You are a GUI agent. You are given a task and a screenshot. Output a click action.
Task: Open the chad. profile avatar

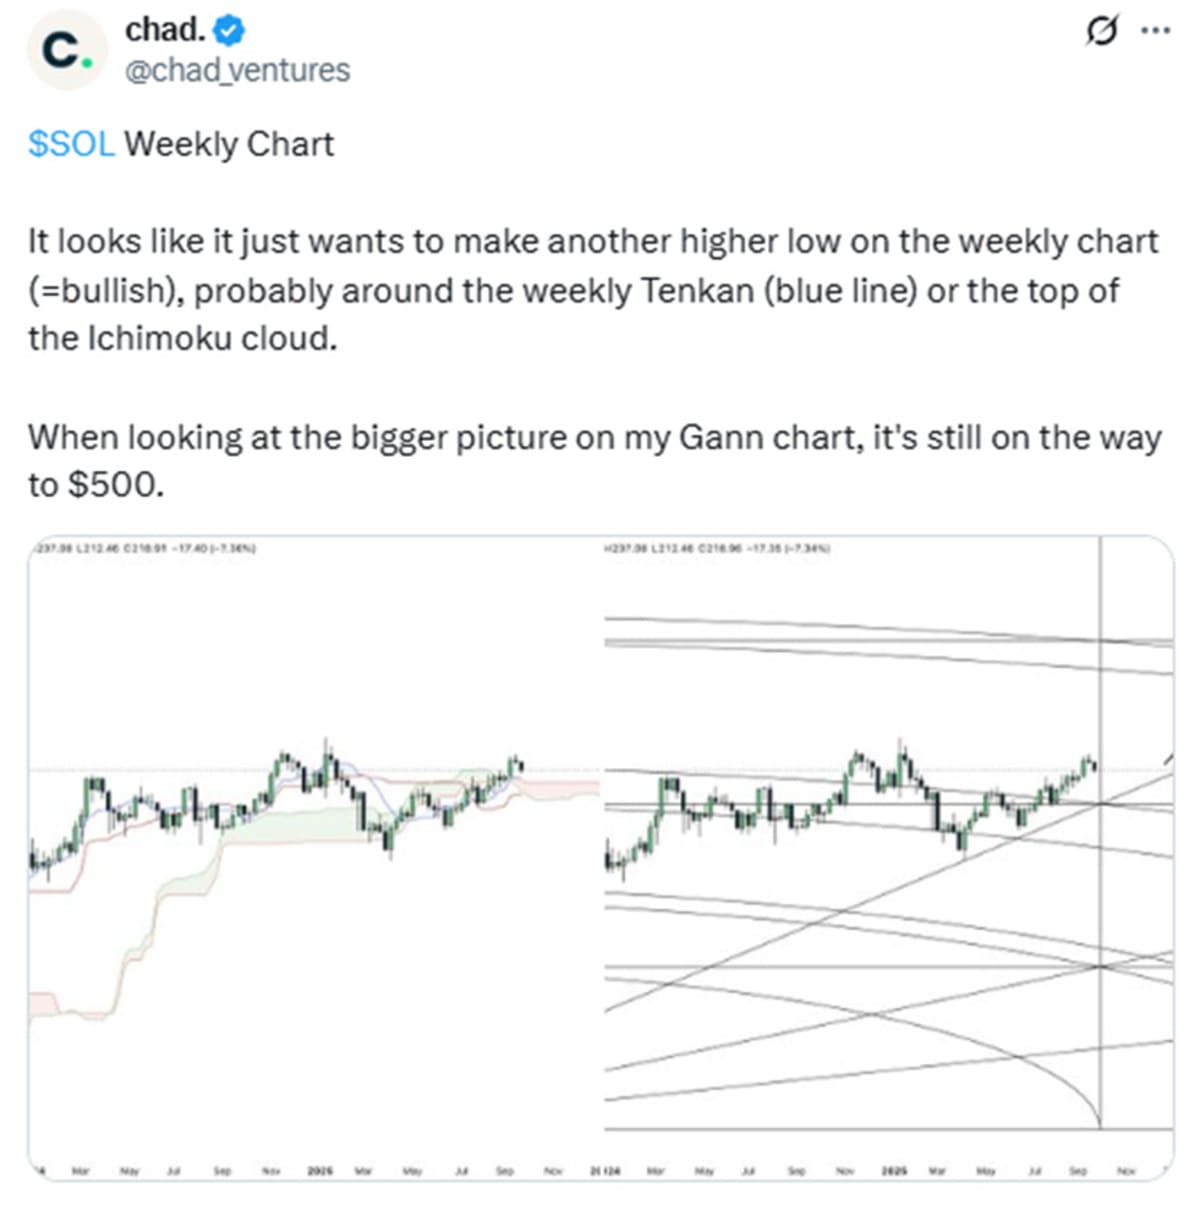click(67, 51)
